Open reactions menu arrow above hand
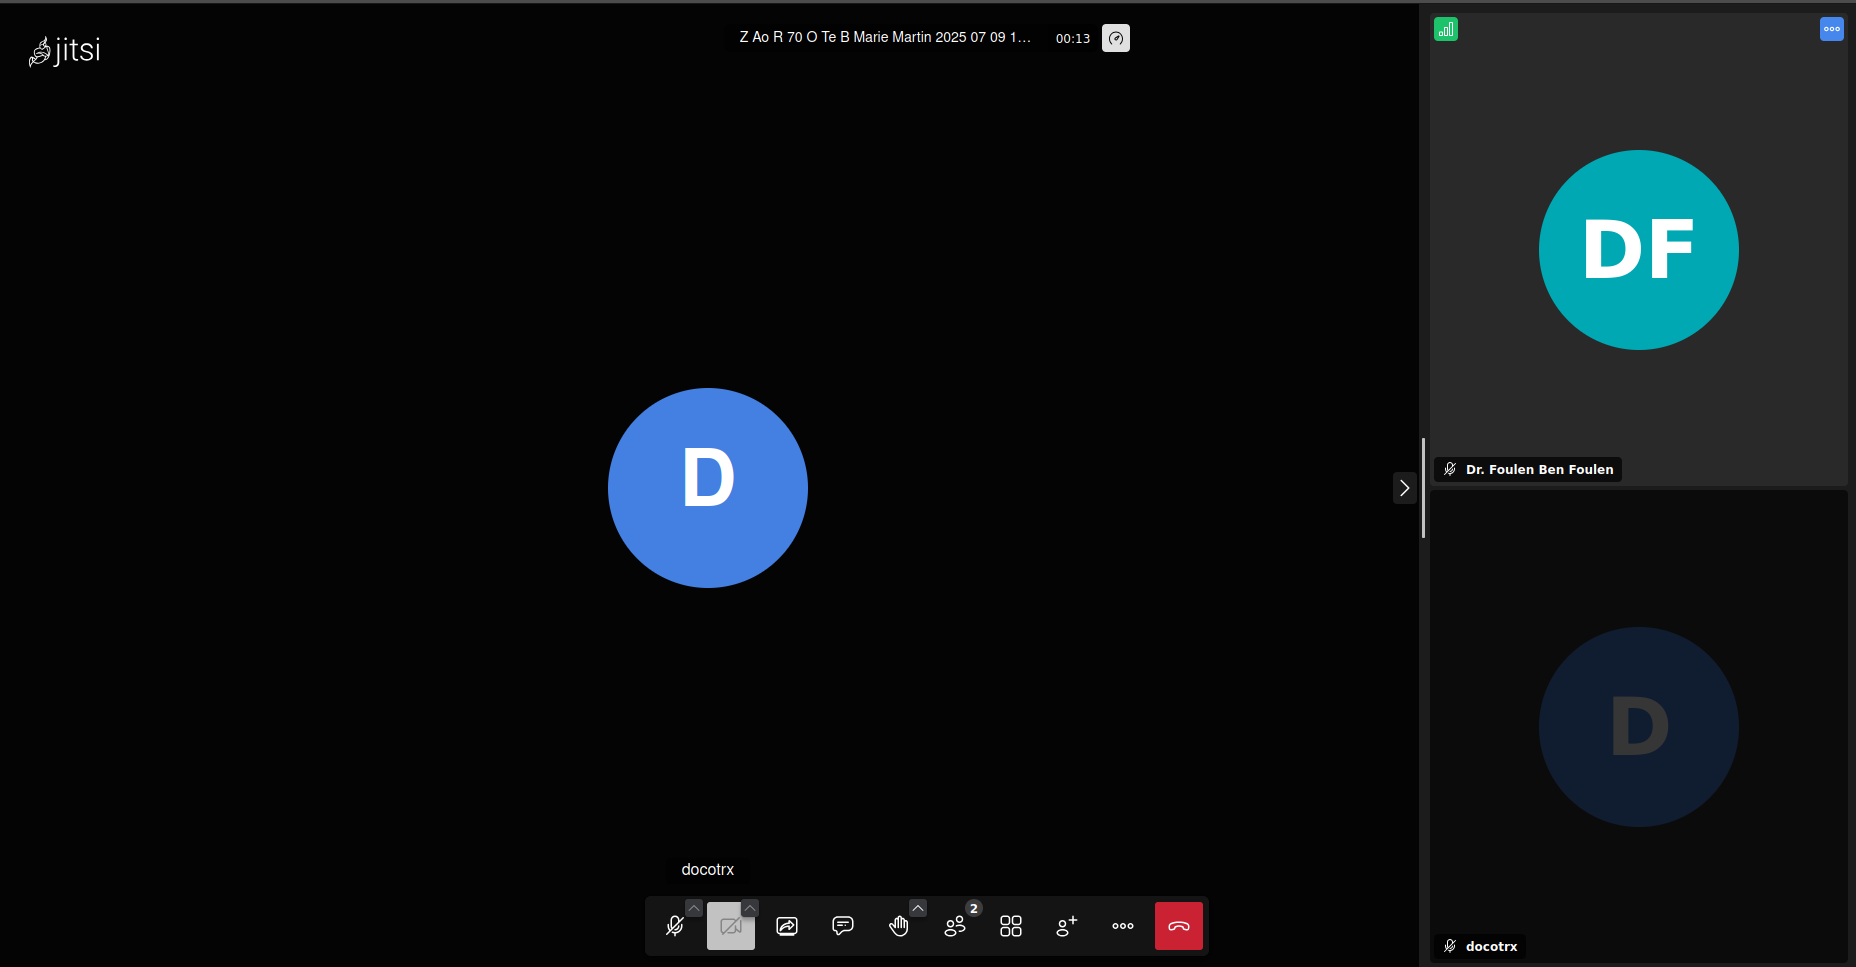1856x967 pixels. (918, 908)
